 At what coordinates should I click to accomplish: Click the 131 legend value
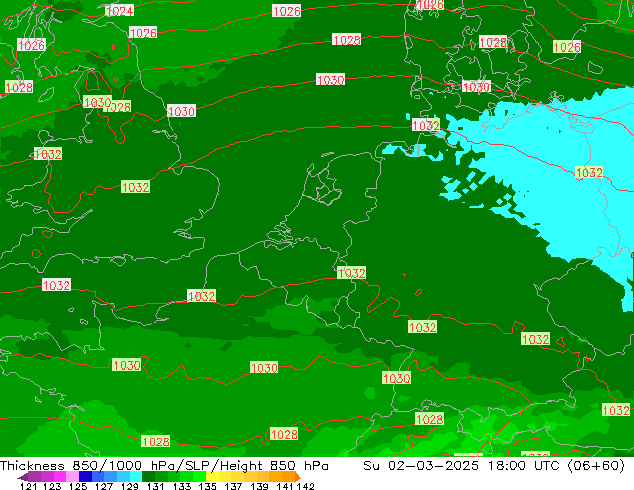tap(156, 486)
